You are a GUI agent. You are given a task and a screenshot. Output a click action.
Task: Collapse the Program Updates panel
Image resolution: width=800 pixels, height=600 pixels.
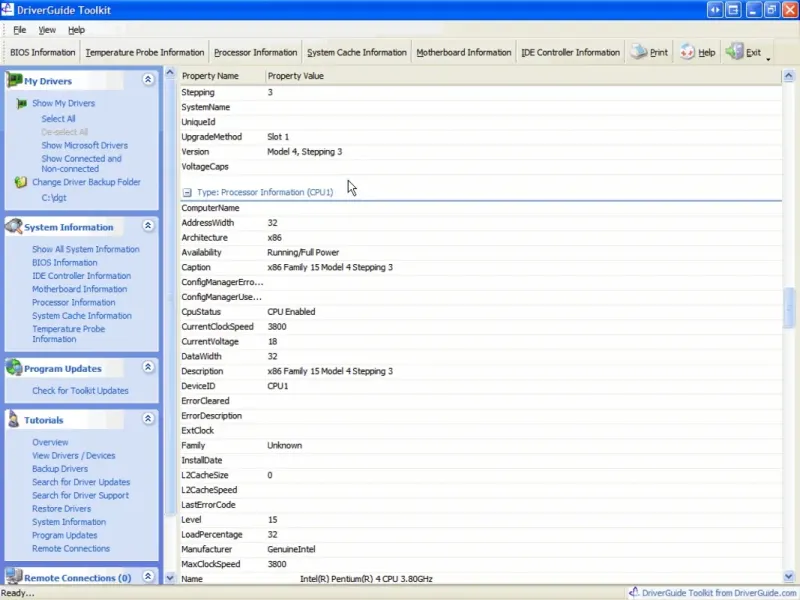tap(148, 367)
